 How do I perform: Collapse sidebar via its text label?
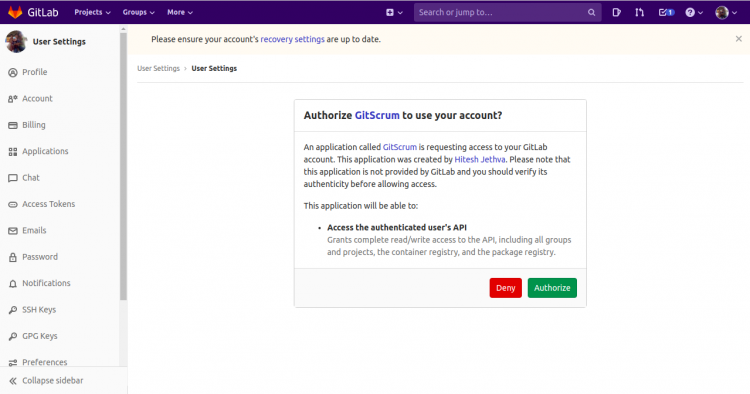point(53,381)
